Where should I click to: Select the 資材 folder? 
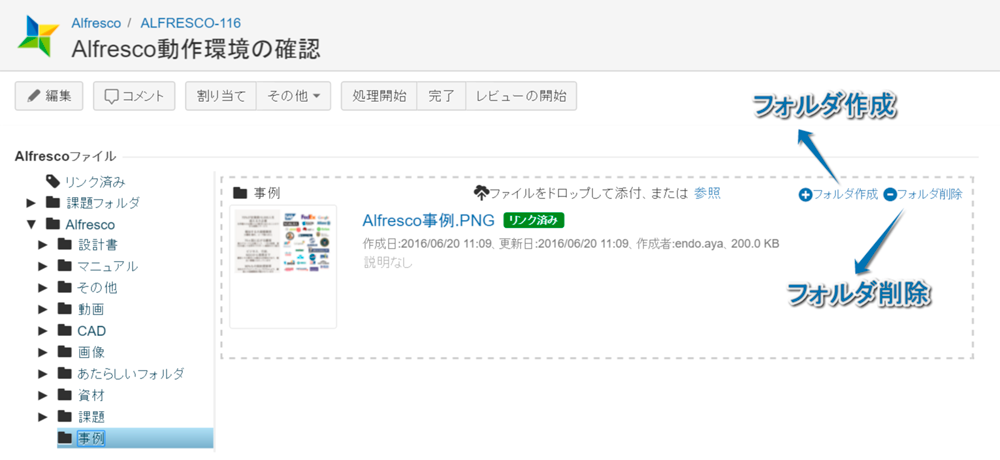91,395
